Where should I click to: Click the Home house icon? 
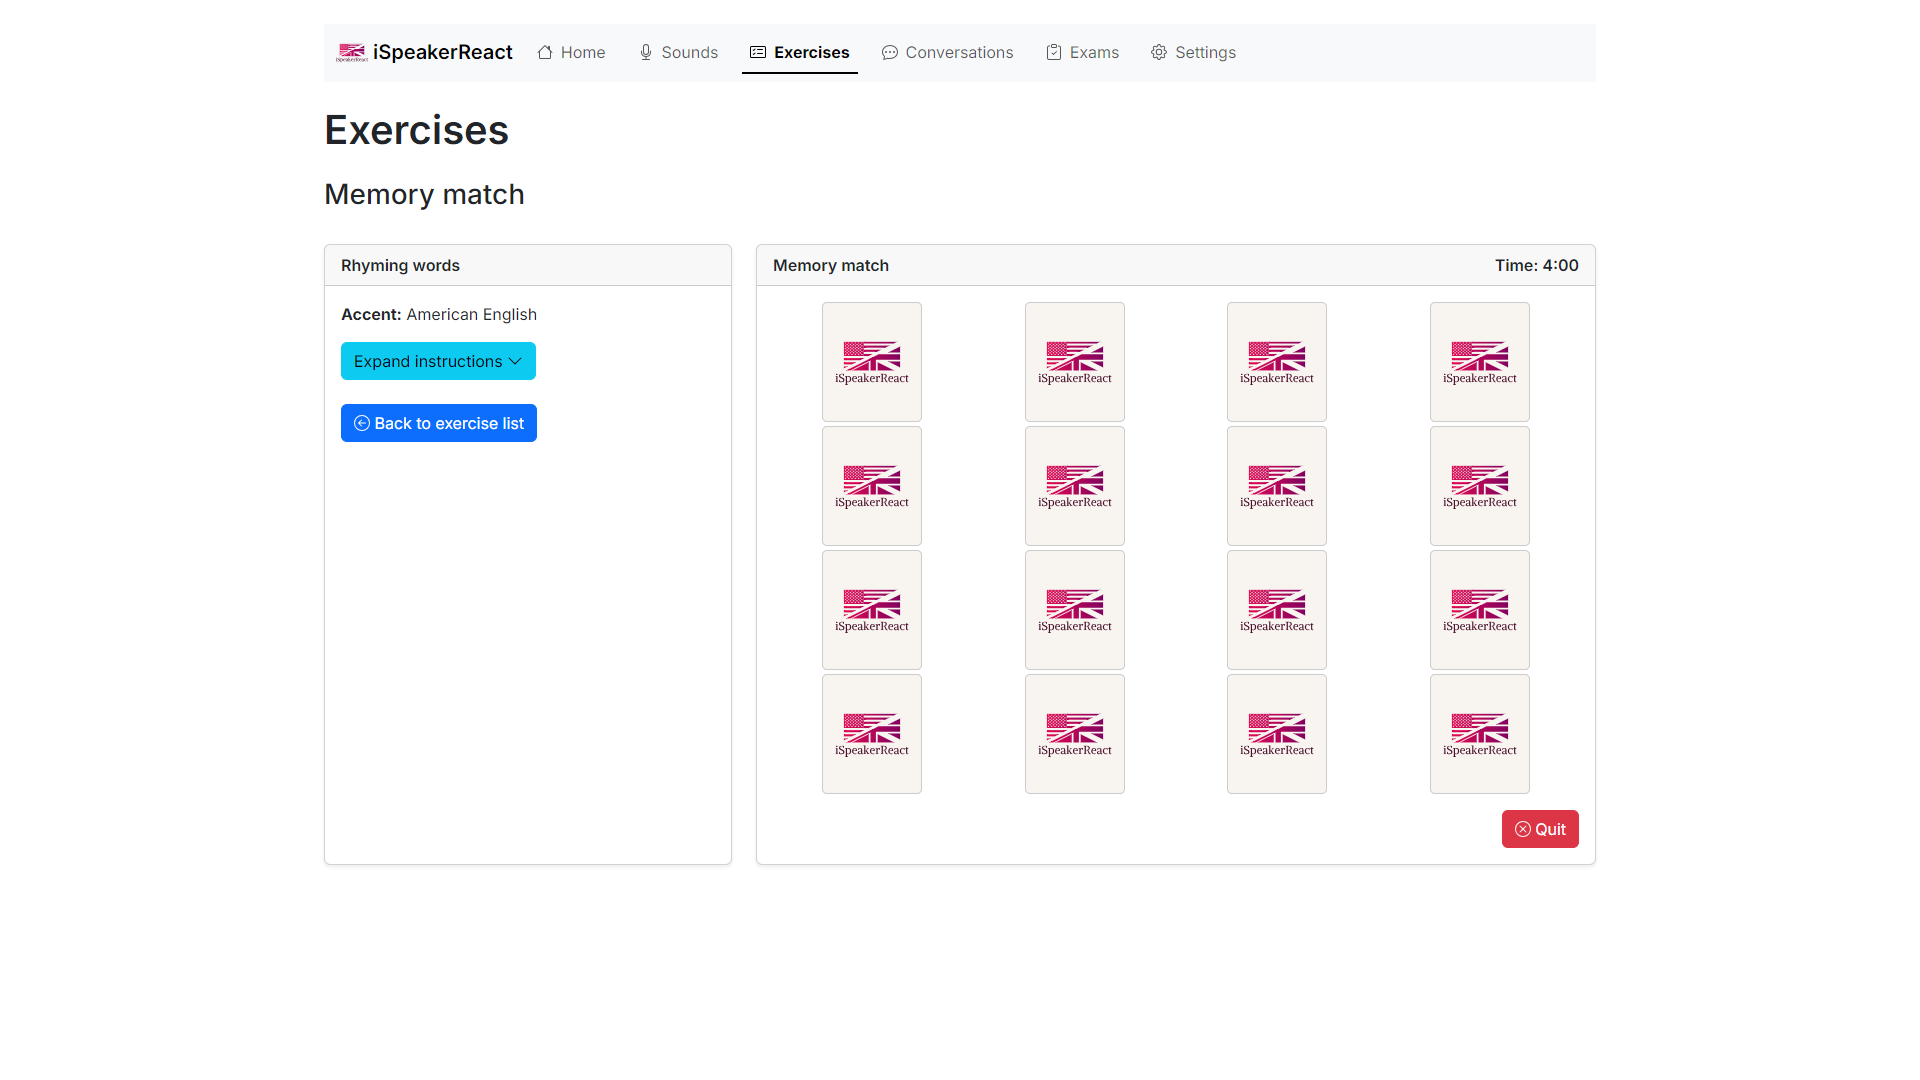545,52
